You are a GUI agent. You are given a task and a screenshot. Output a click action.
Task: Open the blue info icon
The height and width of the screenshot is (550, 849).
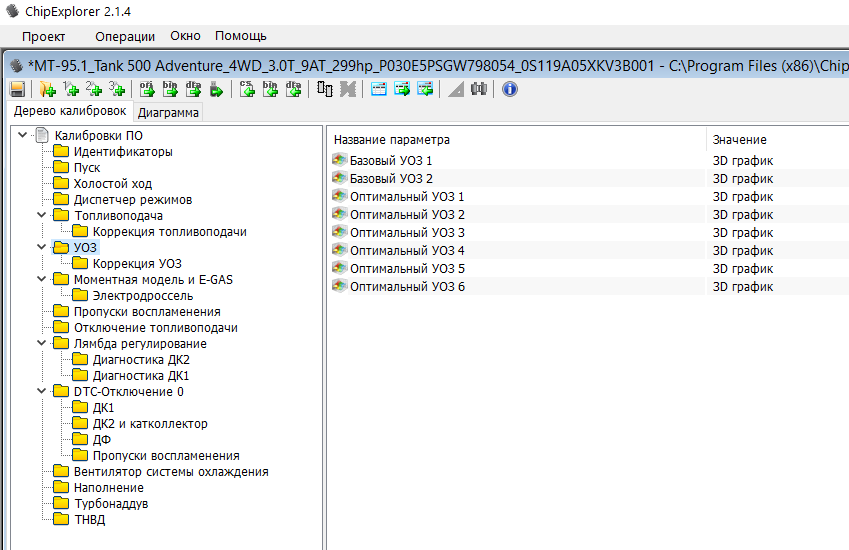coord(509,89)
